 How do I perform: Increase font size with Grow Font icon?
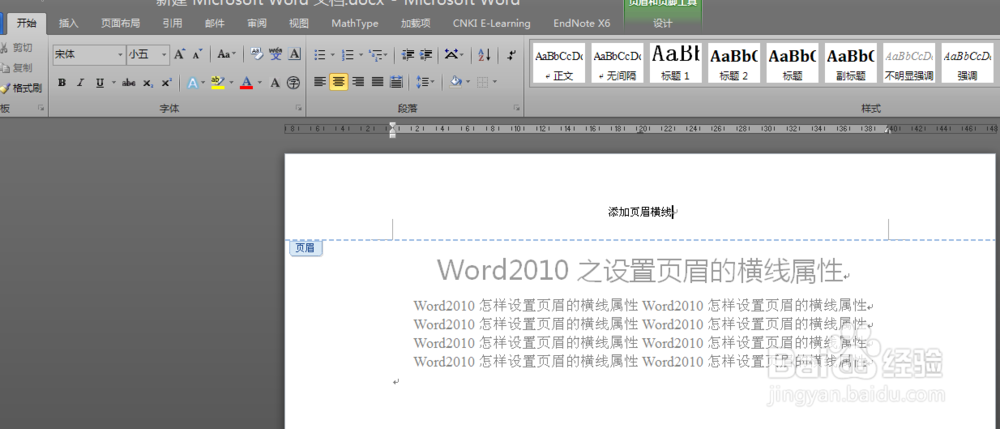(180, 55)
